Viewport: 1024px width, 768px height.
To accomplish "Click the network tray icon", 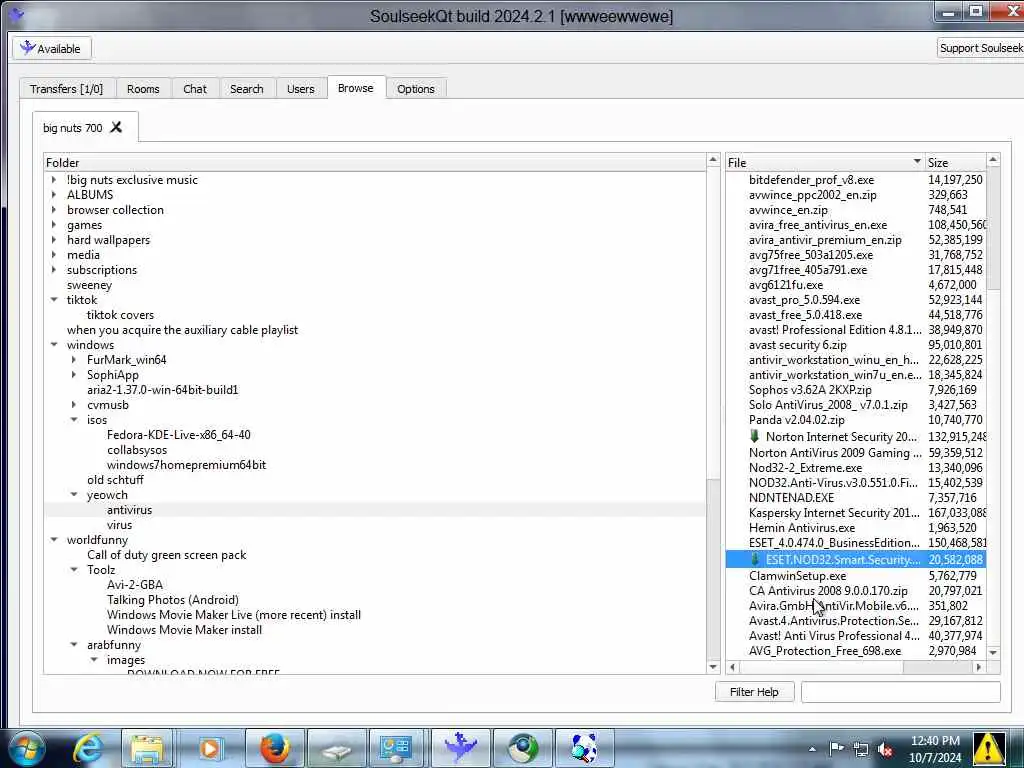I will coord(861,749).
